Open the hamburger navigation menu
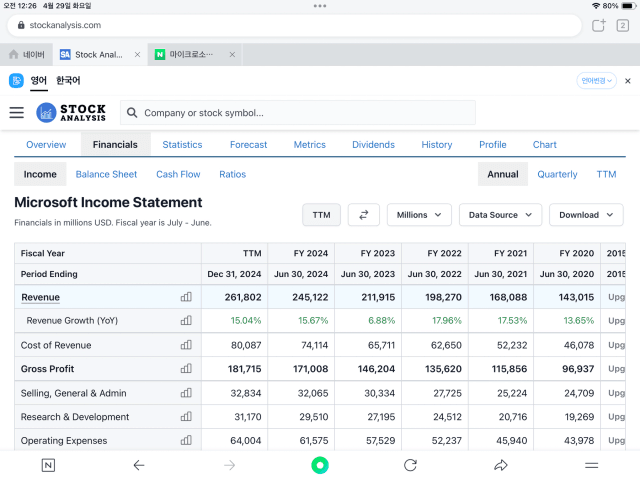640x480 pixels. [16, 112]
